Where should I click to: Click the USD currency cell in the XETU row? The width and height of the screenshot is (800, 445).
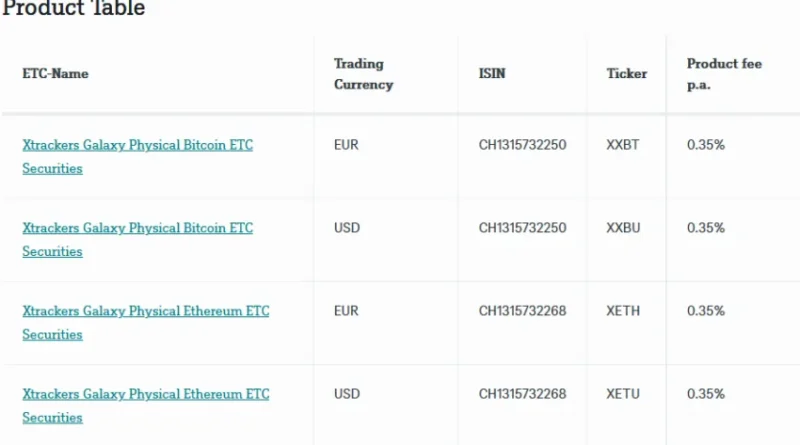click(x=347, y=394)
